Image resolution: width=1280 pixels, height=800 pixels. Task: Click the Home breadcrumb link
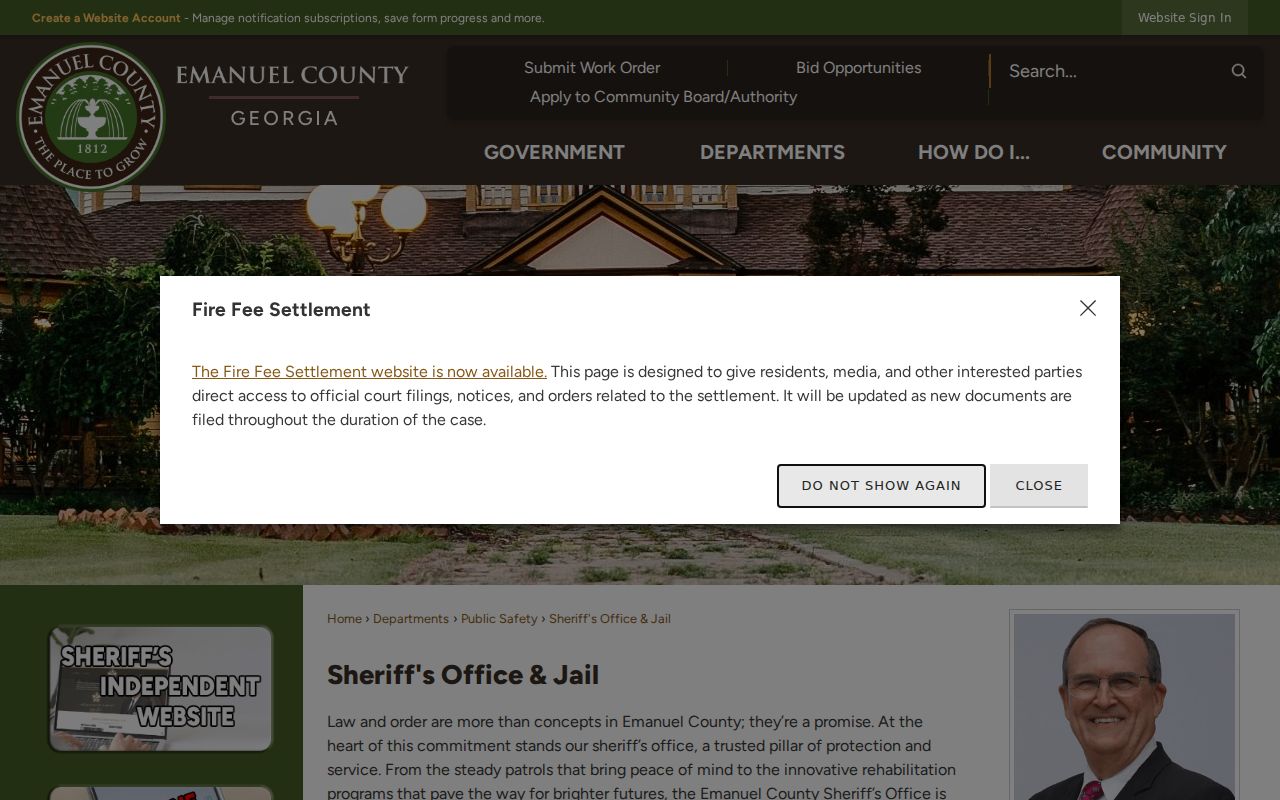(344, 619)
